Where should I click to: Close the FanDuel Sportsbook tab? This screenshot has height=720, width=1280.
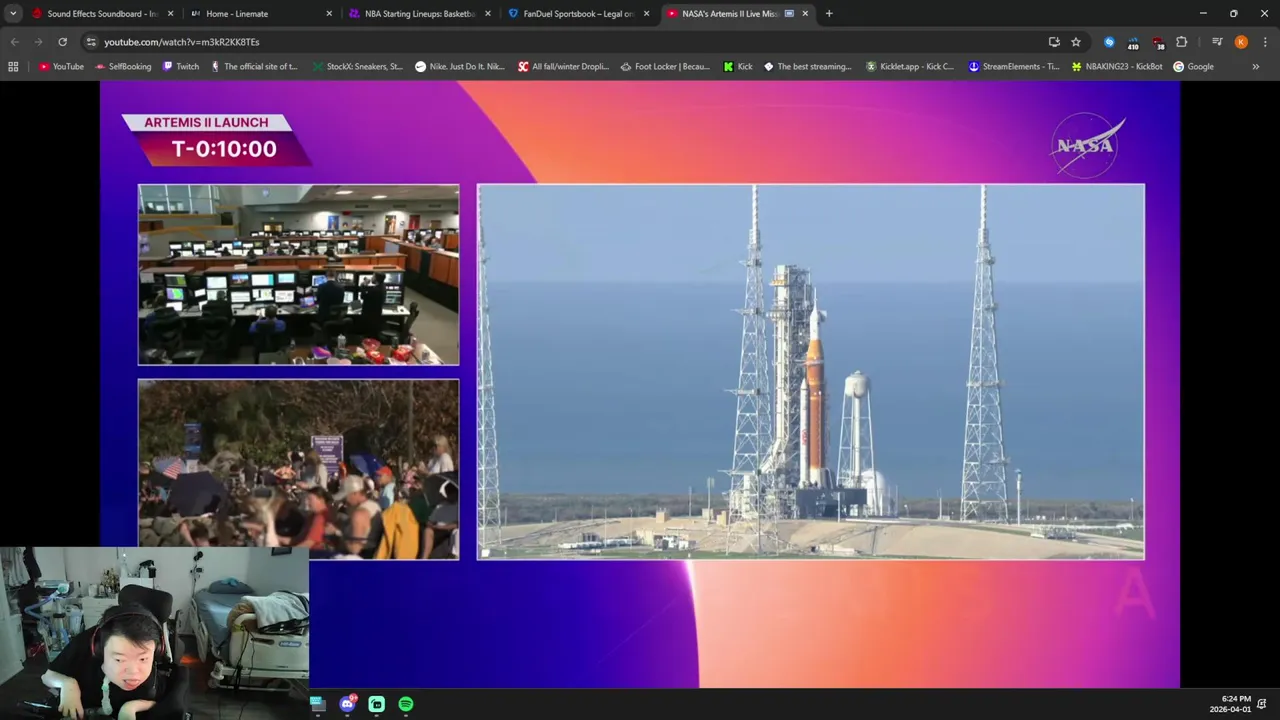tap(646, 14)
